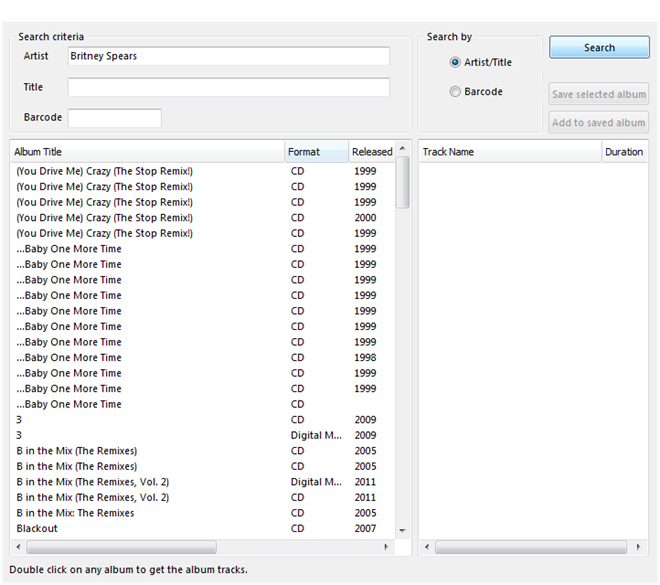The height and width of the screenshot is (585, 660).
Task: Select 'B in the Mix (The Remixes, Vol. 2)' CD row
Action: click(x=203, y=497)
